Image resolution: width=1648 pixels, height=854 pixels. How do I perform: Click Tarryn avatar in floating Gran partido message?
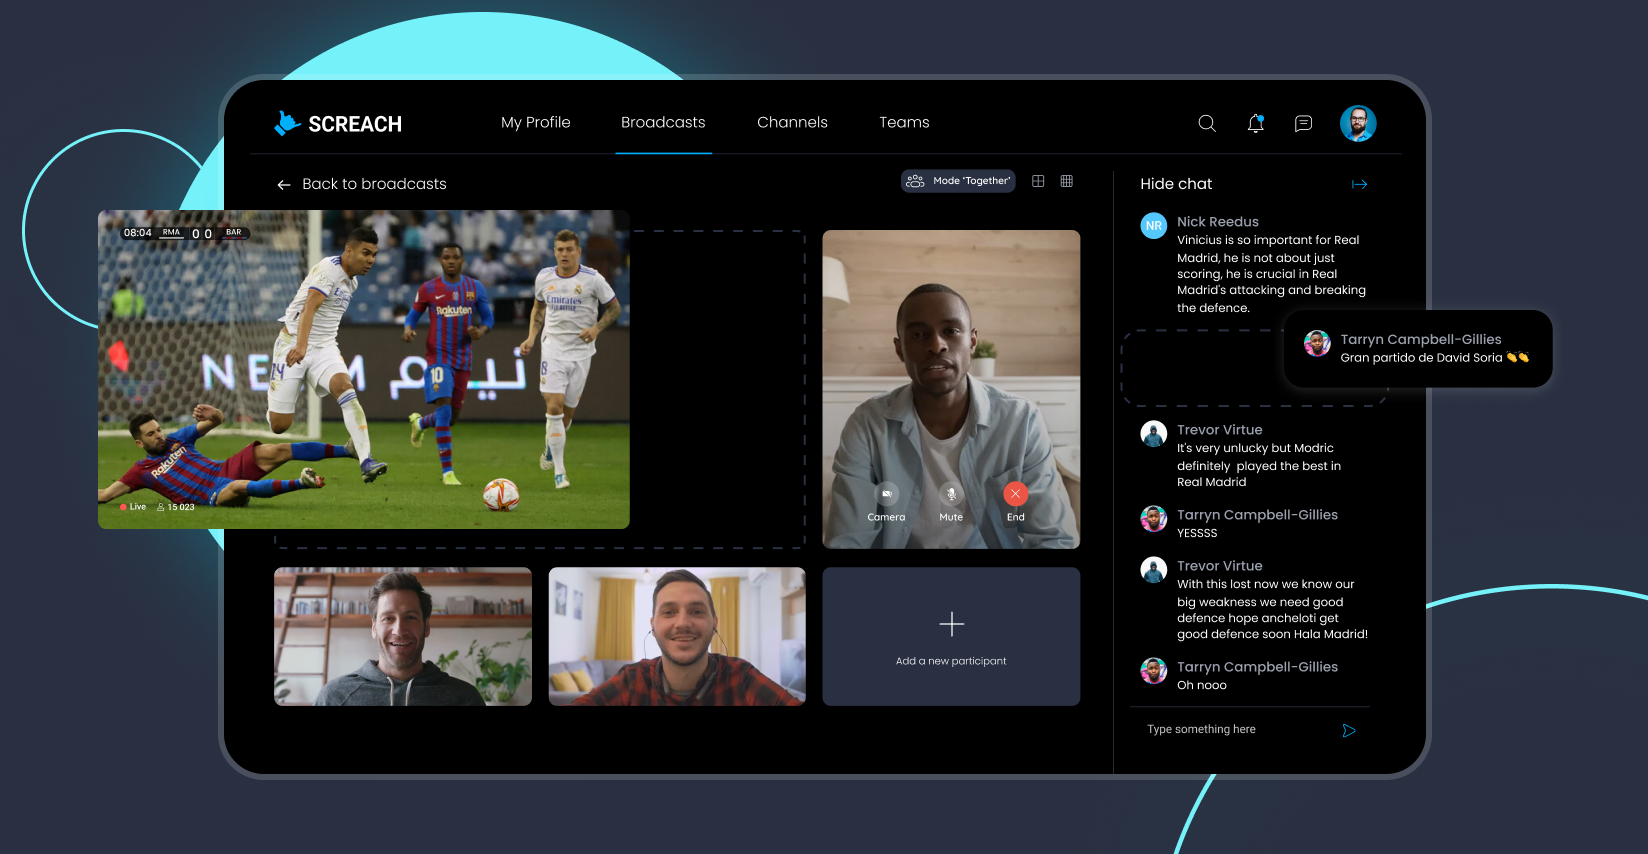1317,344
